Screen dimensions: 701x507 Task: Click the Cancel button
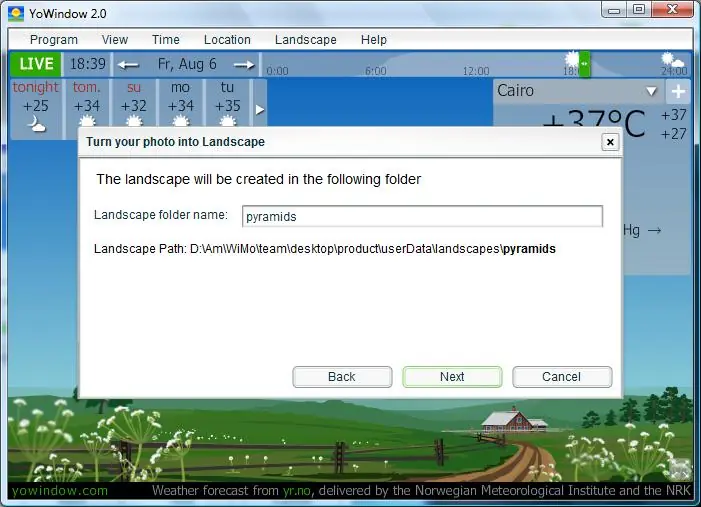click(562, 377)
